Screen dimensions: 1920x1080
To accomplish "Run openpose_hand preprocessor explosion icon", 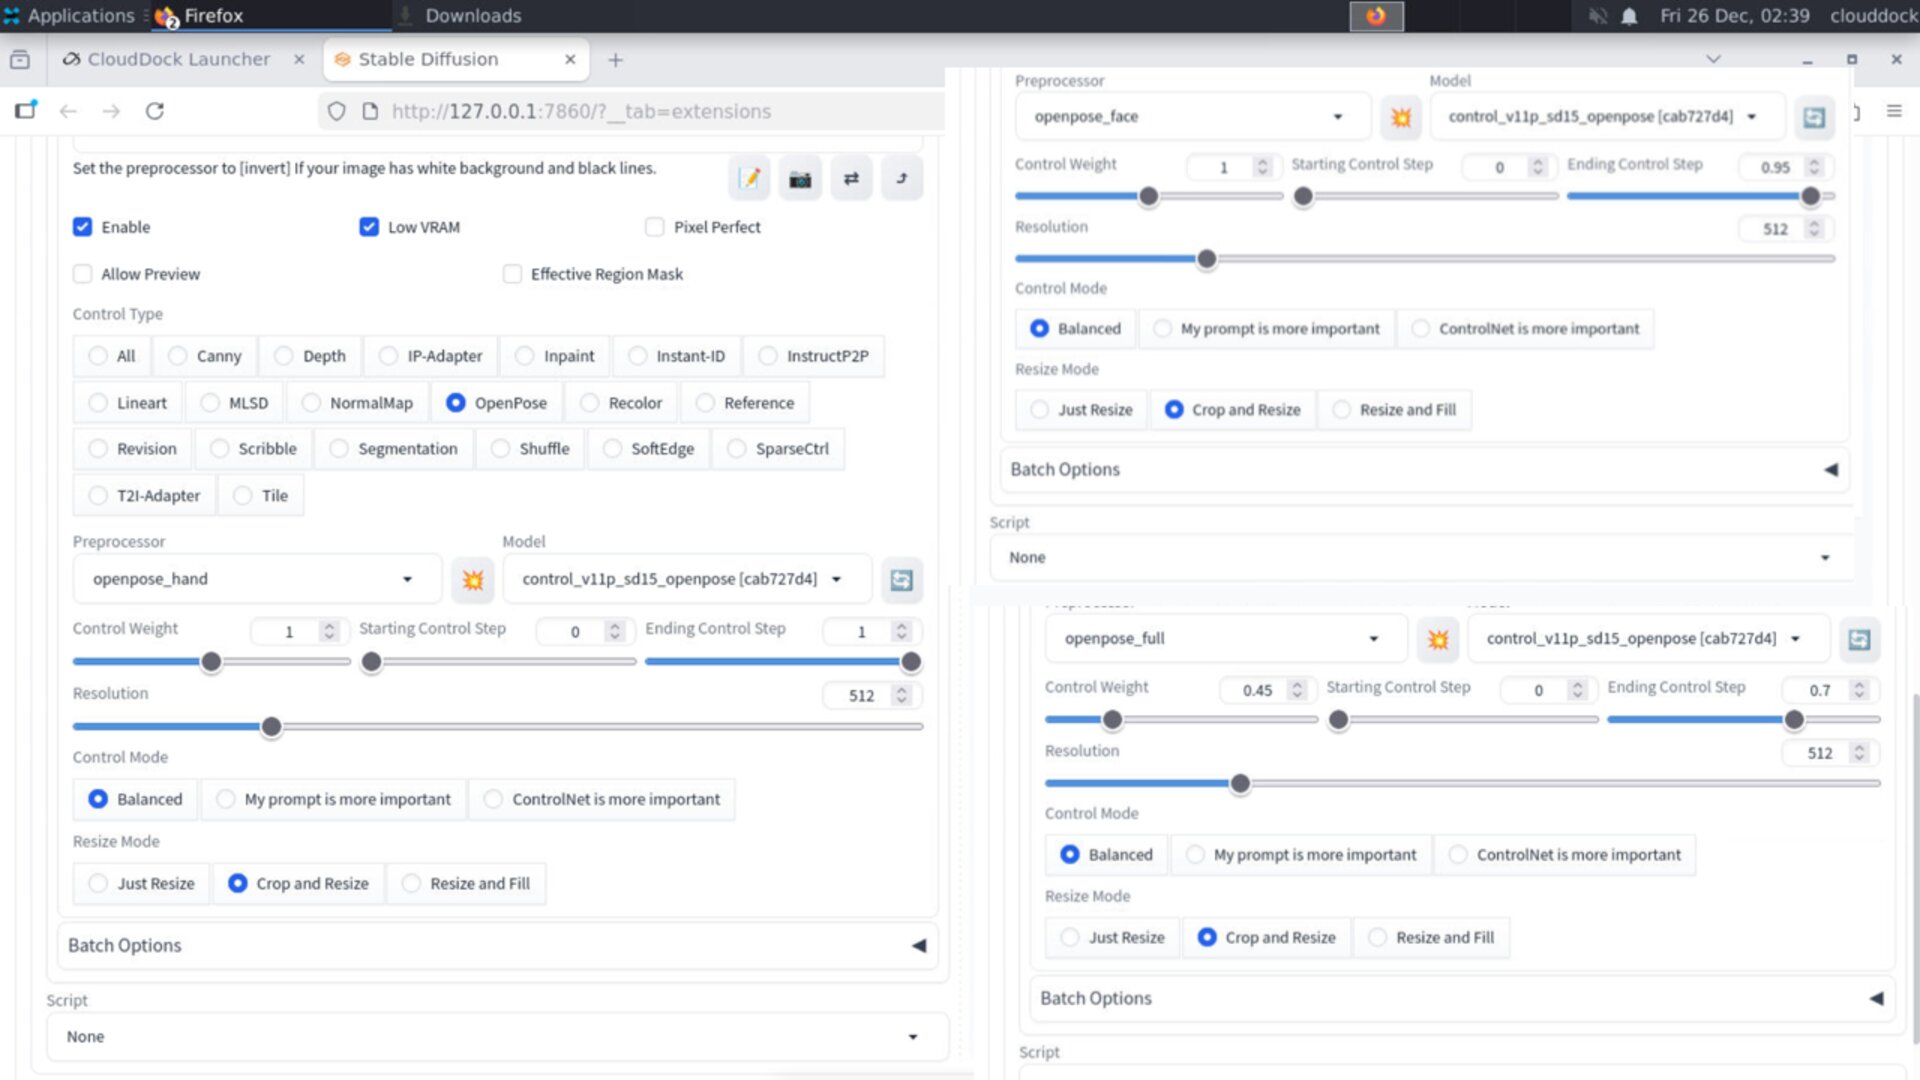I will tap(473, 580).
